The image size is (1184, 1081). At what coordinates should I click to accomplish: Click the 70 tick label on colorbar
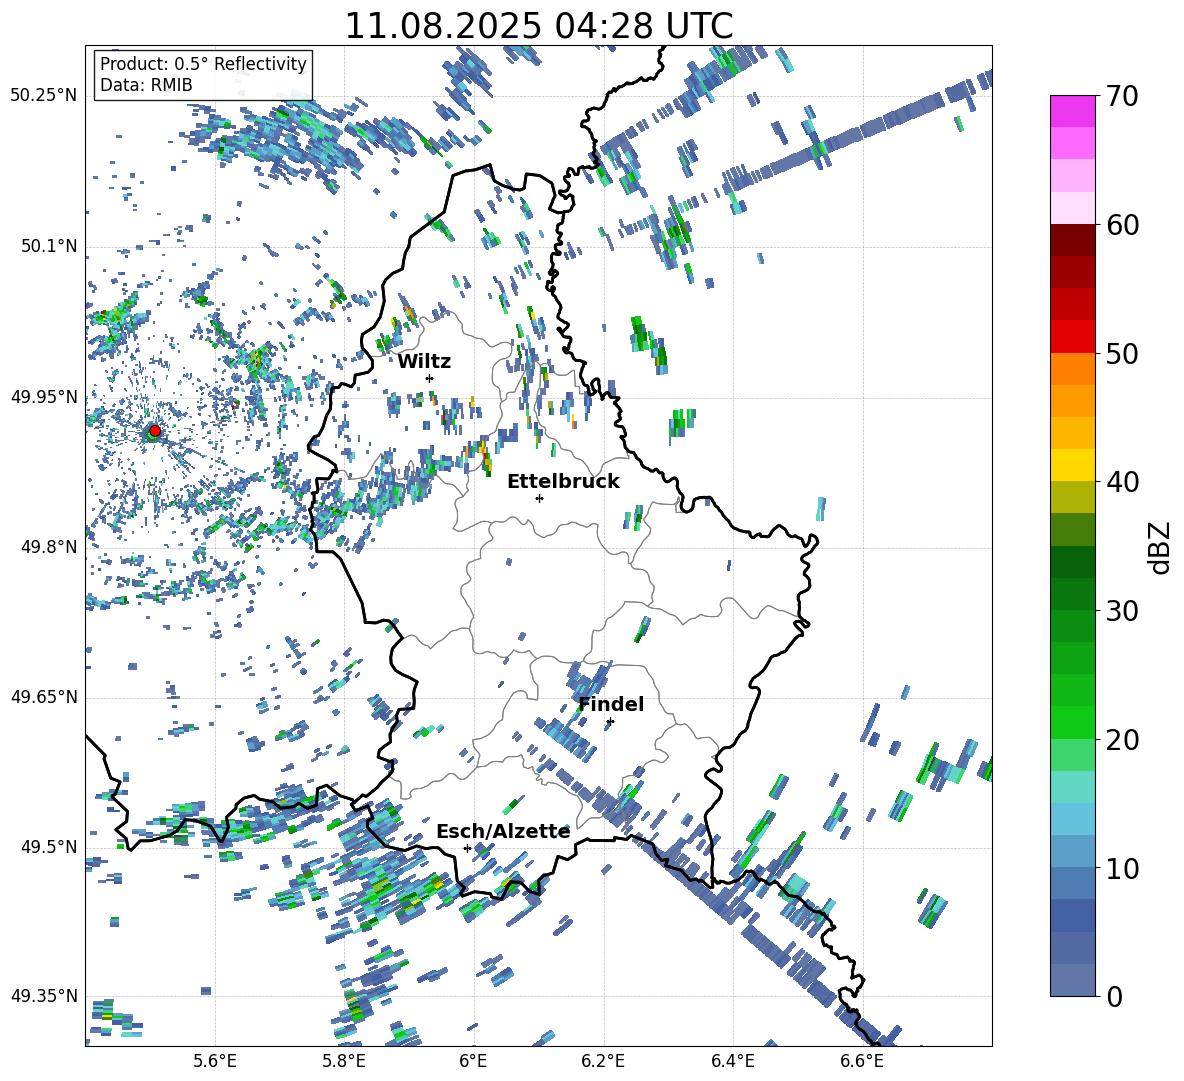tap(1123, 96)
